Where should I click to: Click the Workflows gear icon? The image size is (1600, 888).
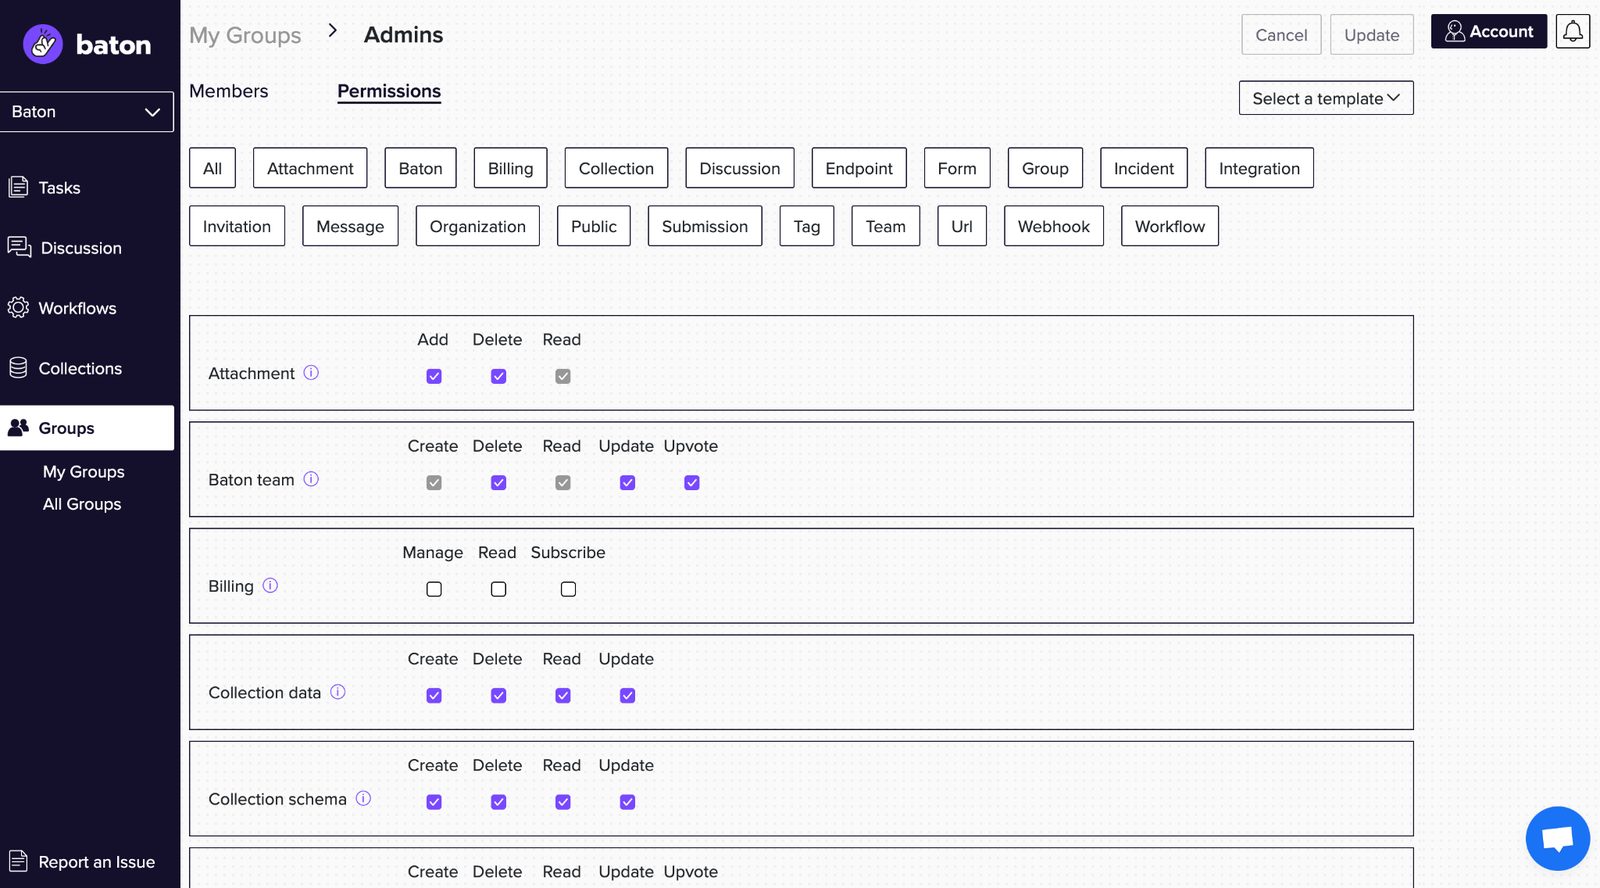point(18,307)
